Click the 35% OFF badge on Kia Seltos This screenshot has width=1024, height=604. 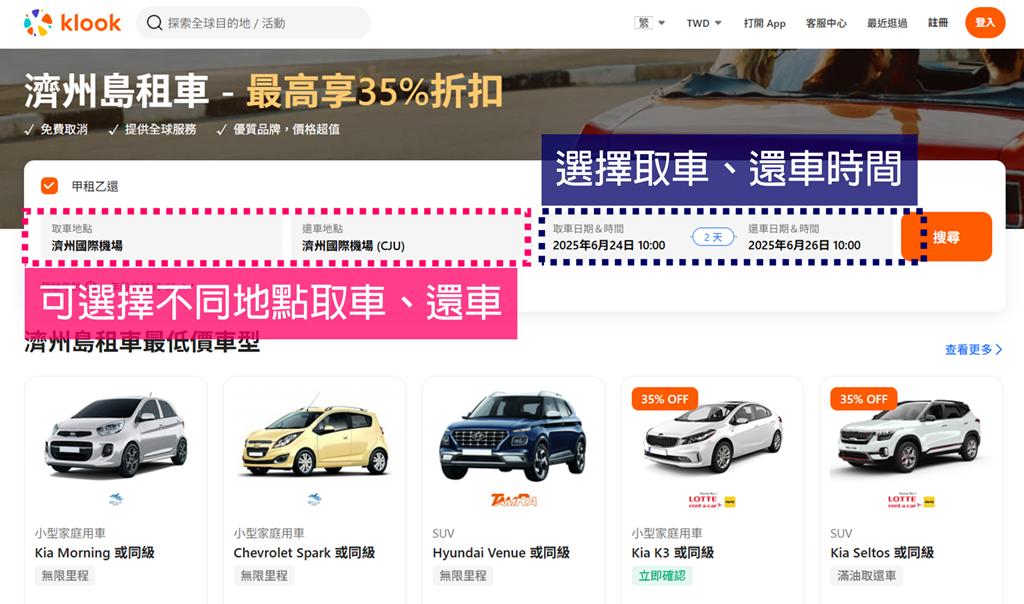(863, 399)
